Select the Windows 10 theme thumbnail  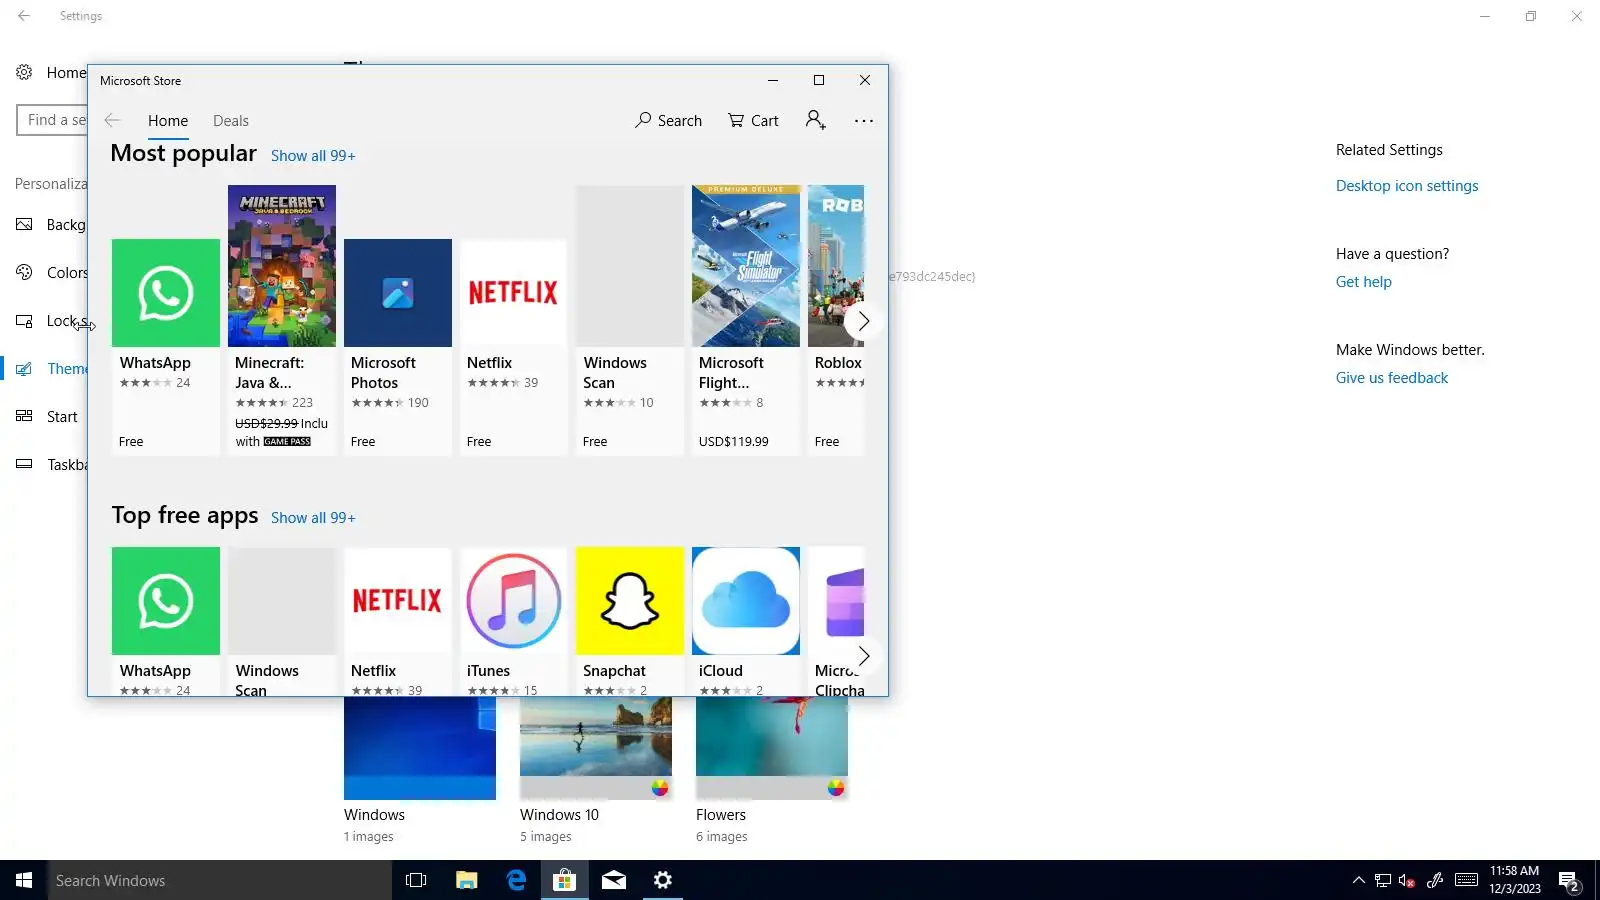(596, 748)
